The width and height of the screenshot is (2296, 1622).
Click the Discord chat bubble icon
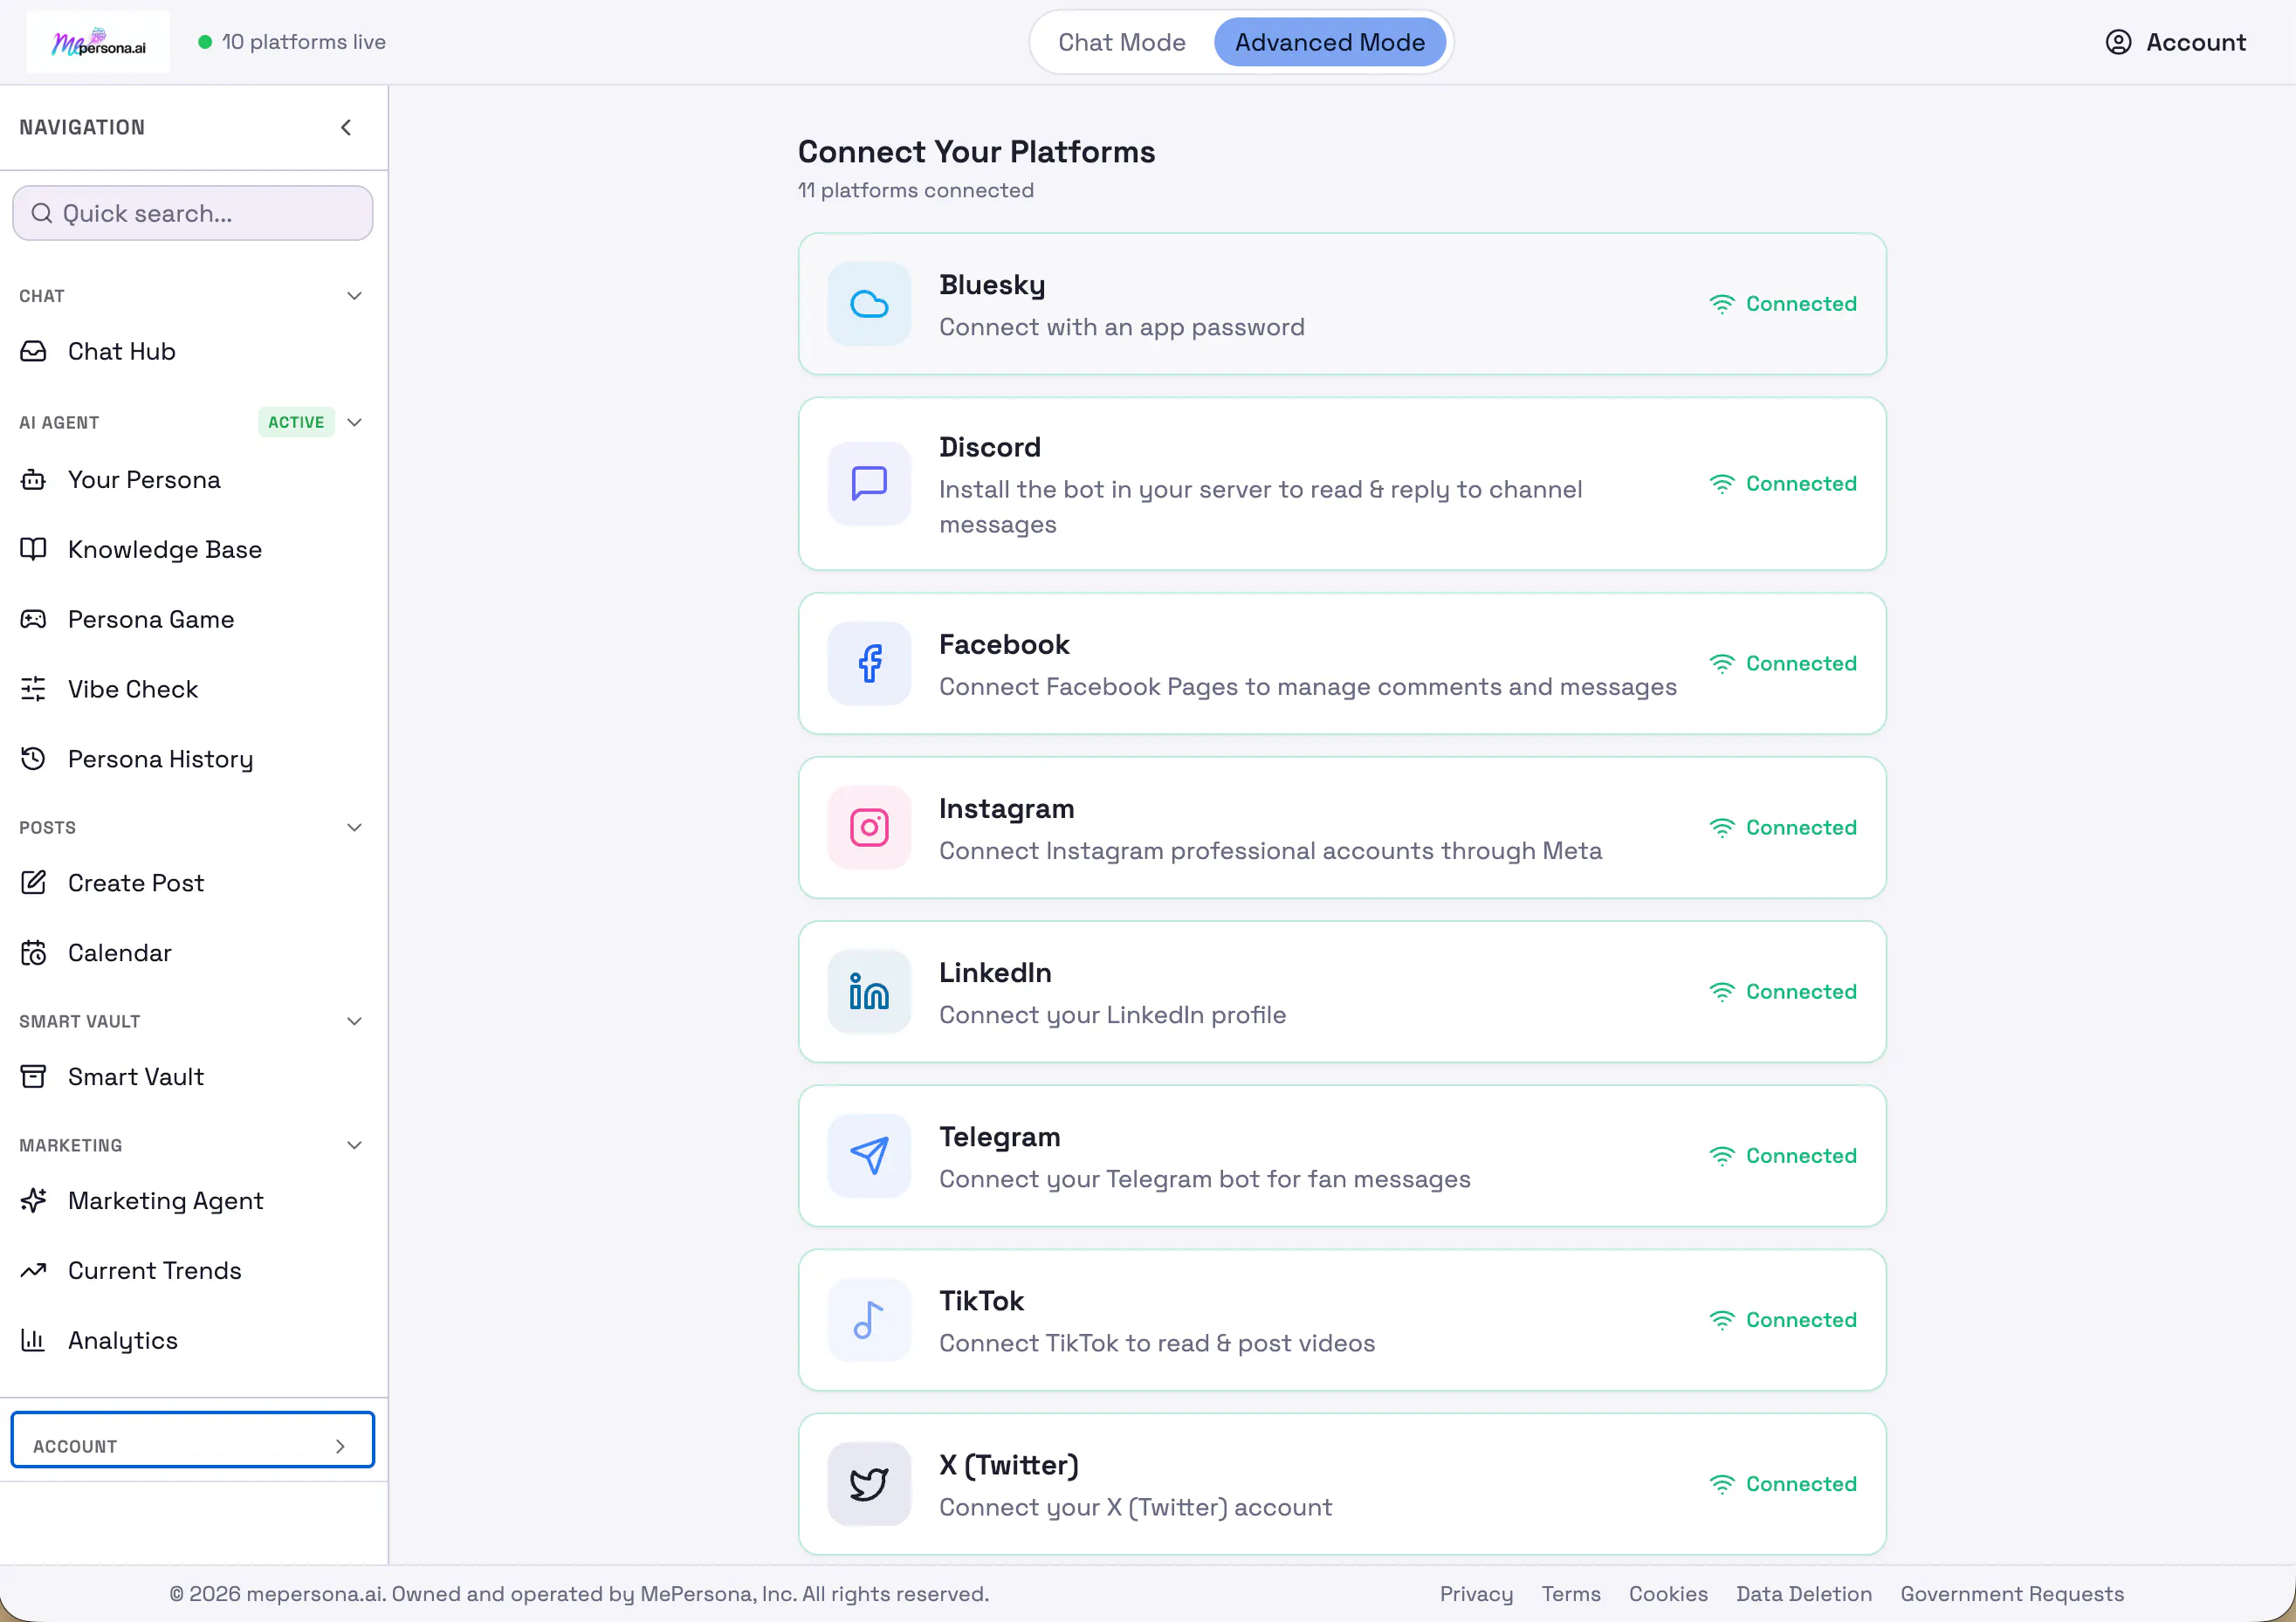coord(869,484)
